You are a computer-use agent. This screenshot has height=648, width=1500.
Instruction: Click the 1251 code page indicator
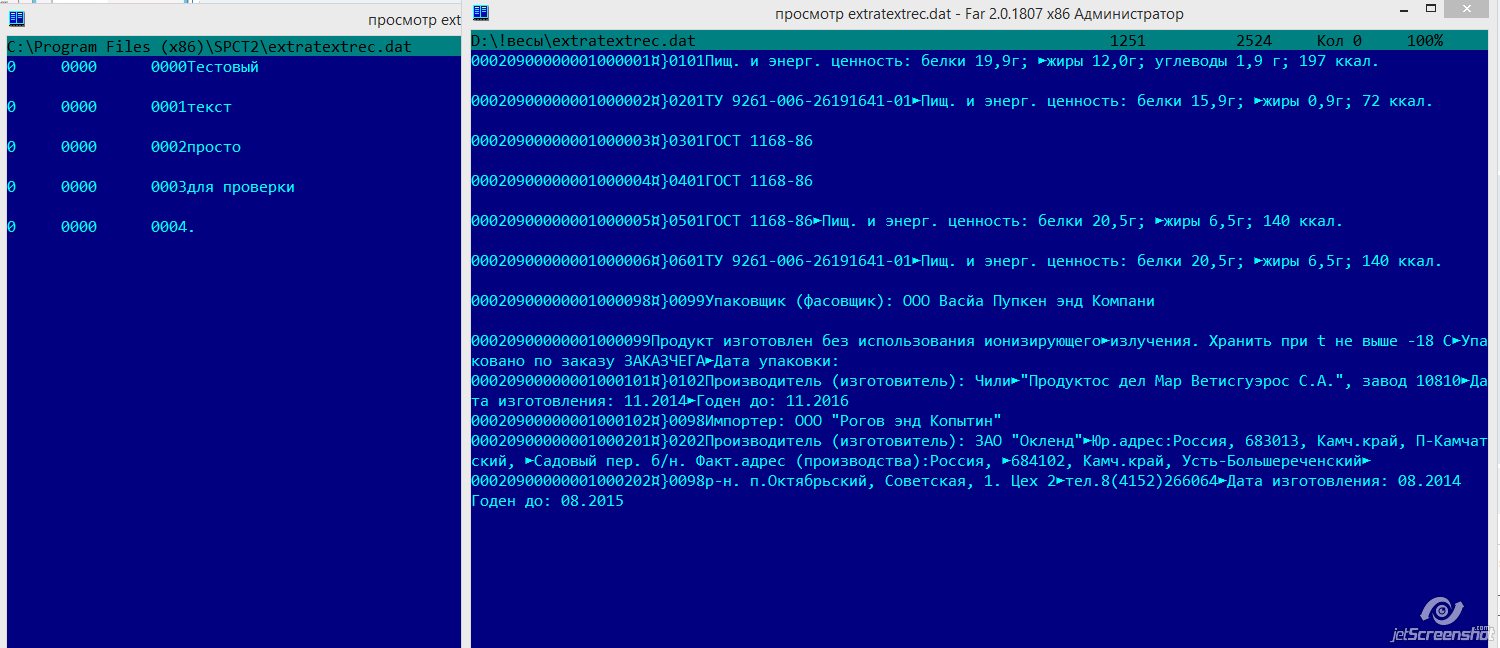point(1127,41)
